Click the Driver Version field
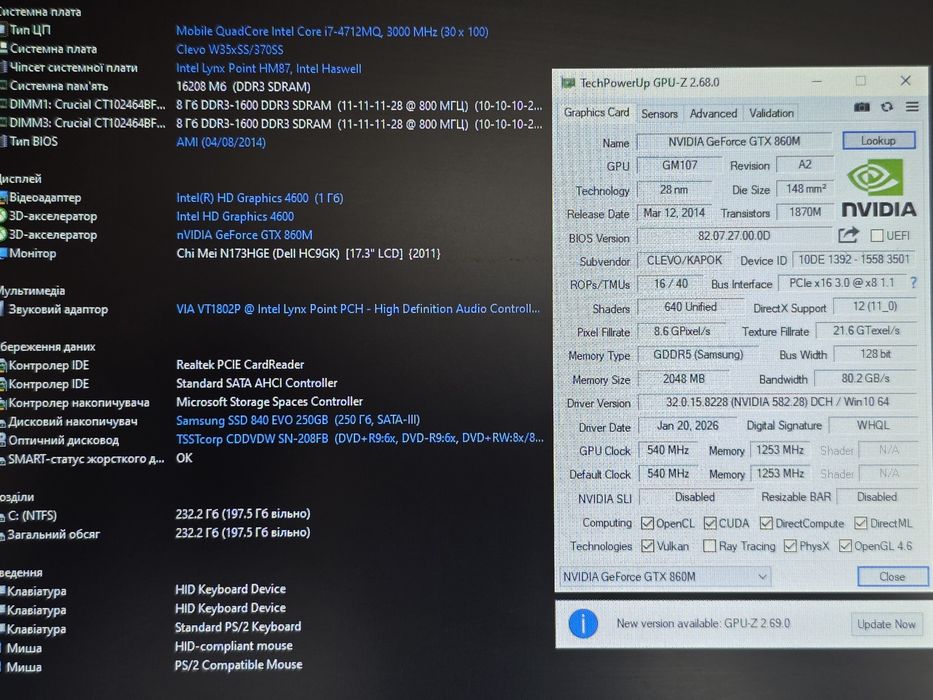The image size is (933, 700). tap(777, 402)
